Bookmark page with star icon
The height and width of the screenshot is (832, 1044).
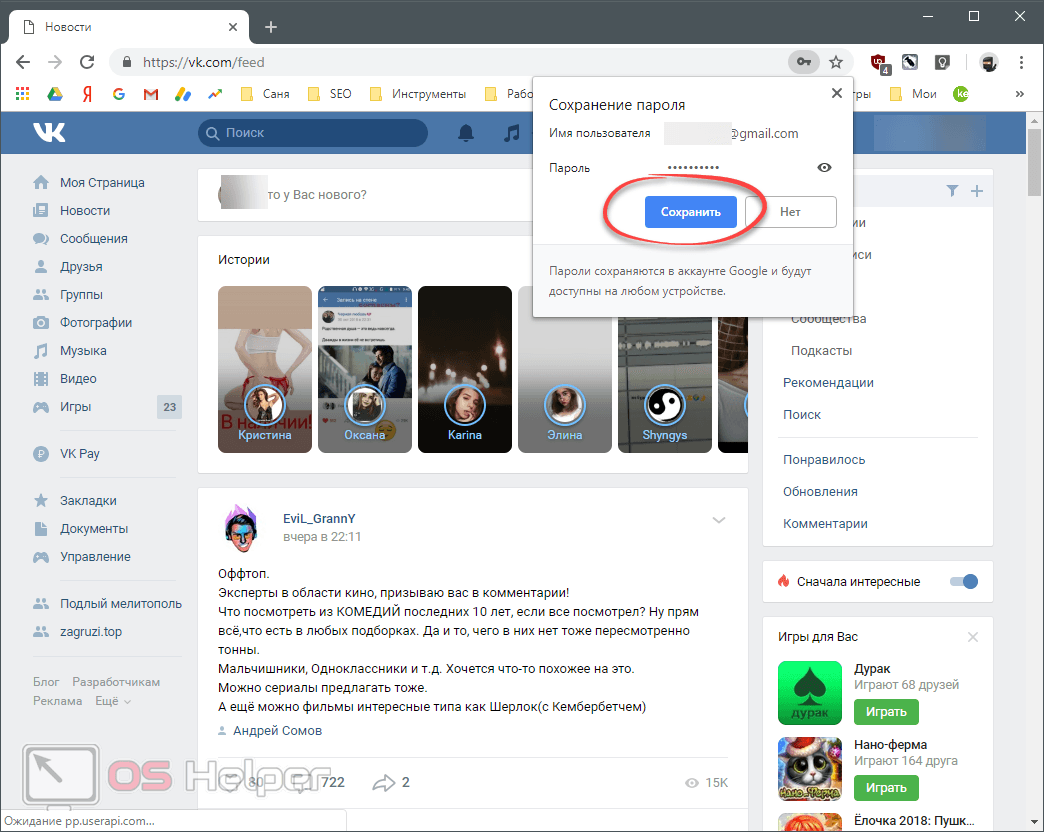click(x=836, y=62)
